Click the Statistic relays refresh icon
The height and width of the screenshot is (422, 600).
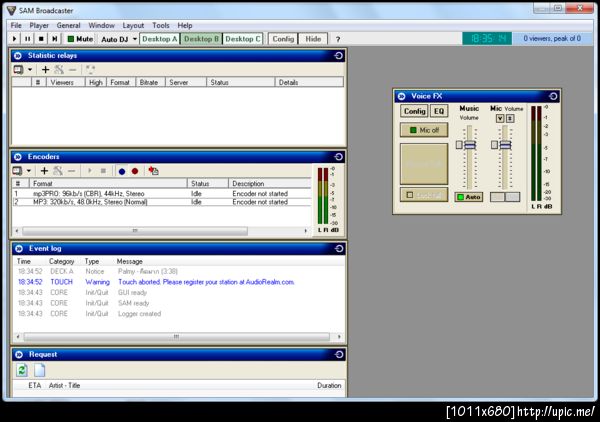click(90, 70)
